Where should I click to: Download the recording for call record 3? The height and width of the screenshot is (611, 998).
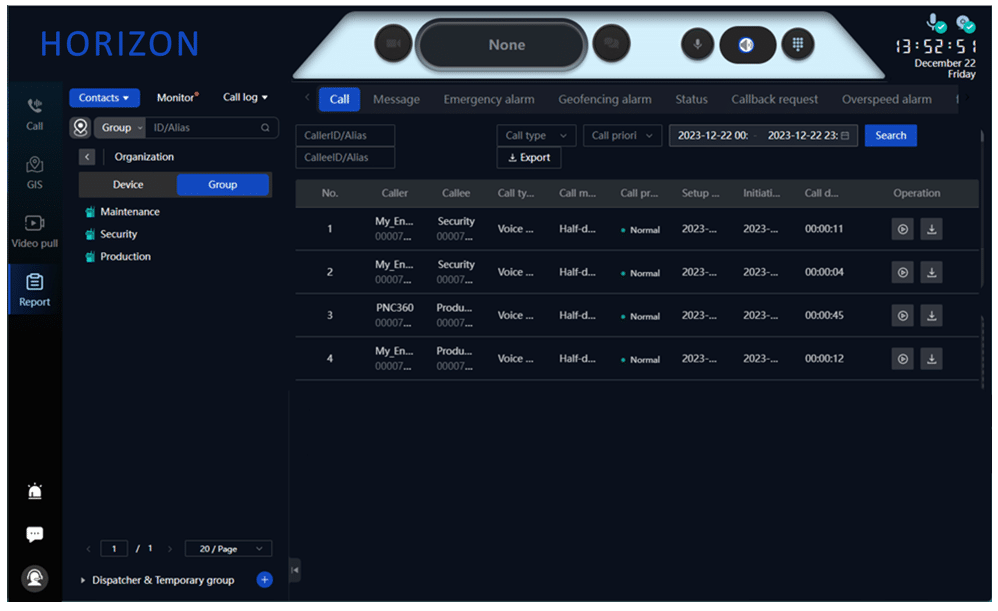[931, 316]
